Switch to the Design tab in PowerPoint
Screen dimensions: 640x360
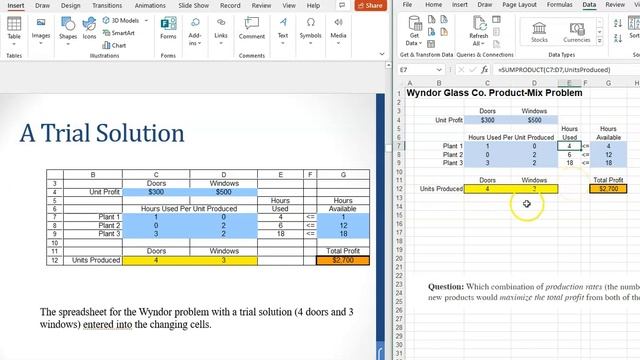tap(71, 6)
